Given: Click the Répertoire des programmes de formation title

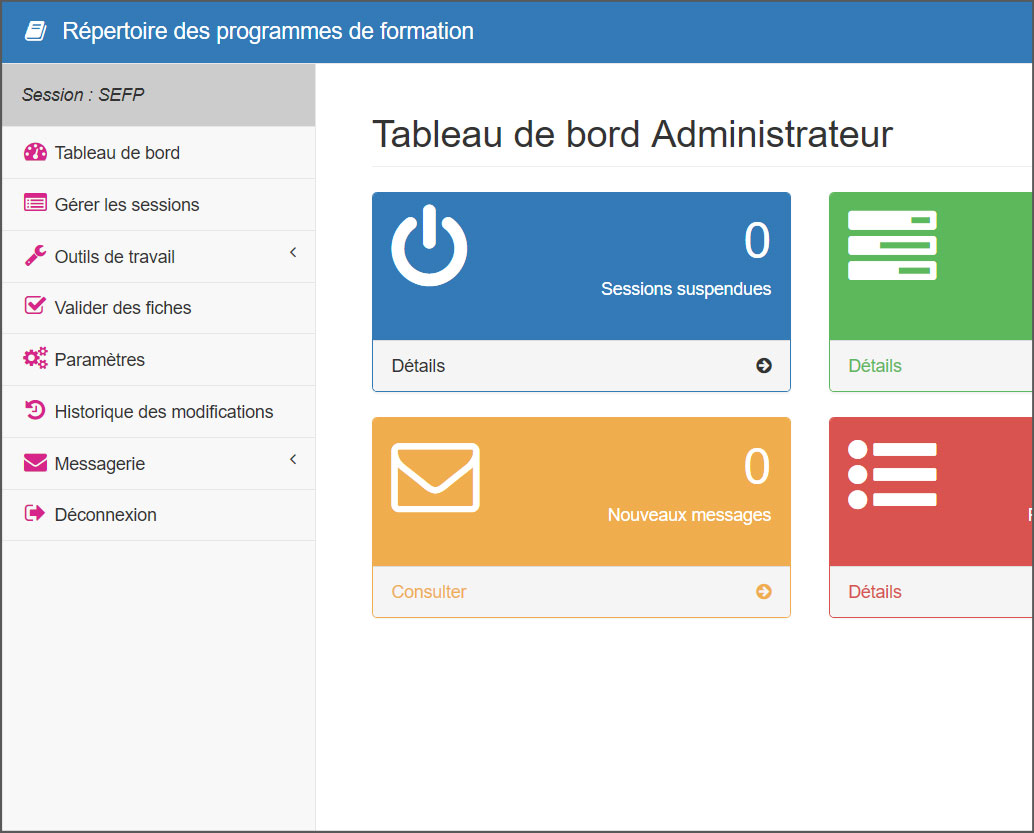Looking at the screenshot, I should [268, 31].
